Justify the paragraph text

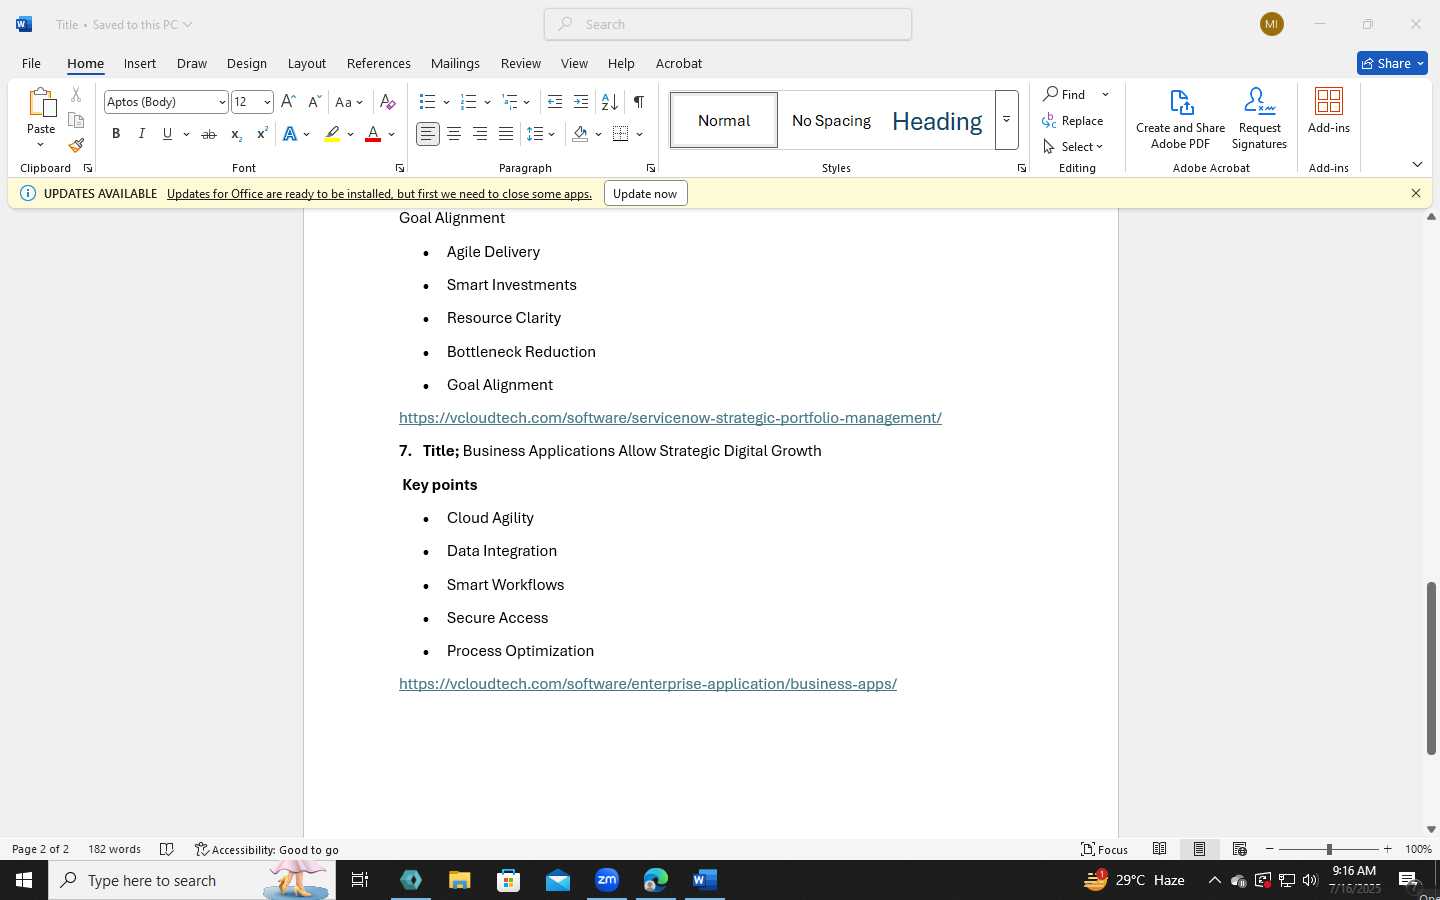click(x=506, y=134)
